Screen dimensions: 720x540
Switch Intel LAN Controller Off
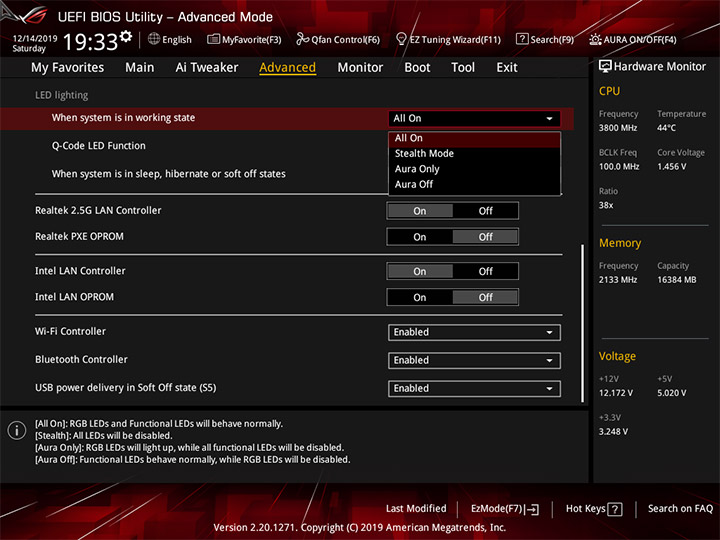485,271
